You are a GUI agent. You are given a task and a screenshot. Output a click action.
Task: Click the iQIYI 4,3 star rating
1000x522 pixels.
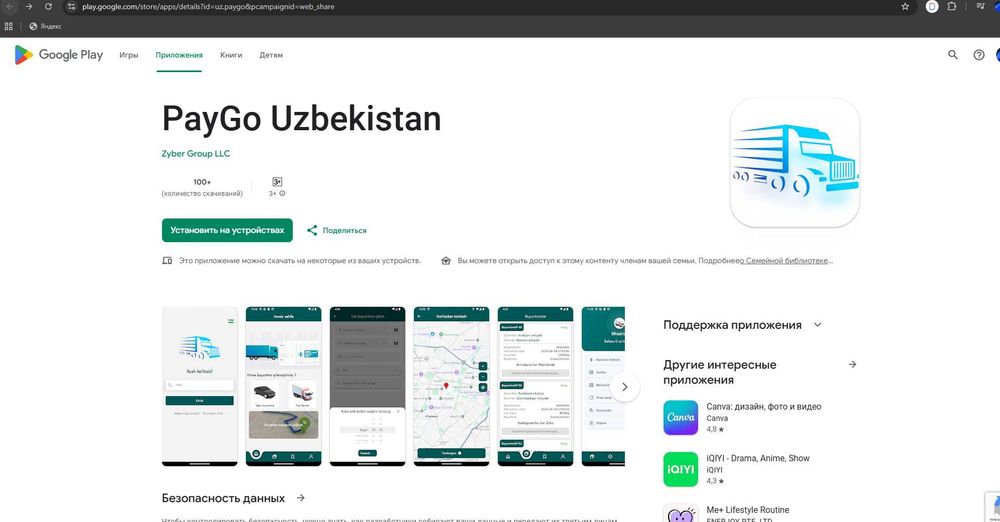click(715, 481)
